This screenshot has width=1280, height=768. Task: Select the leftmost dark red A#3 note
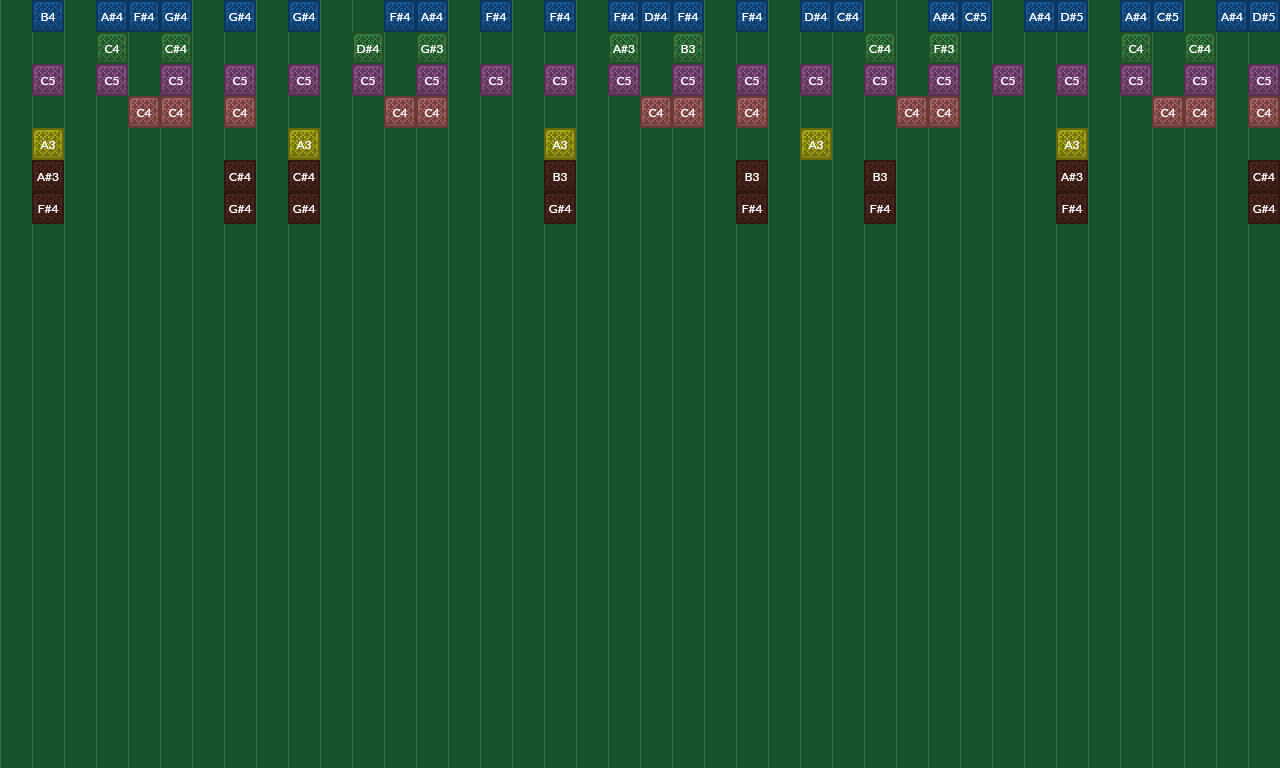click(48, 177)
